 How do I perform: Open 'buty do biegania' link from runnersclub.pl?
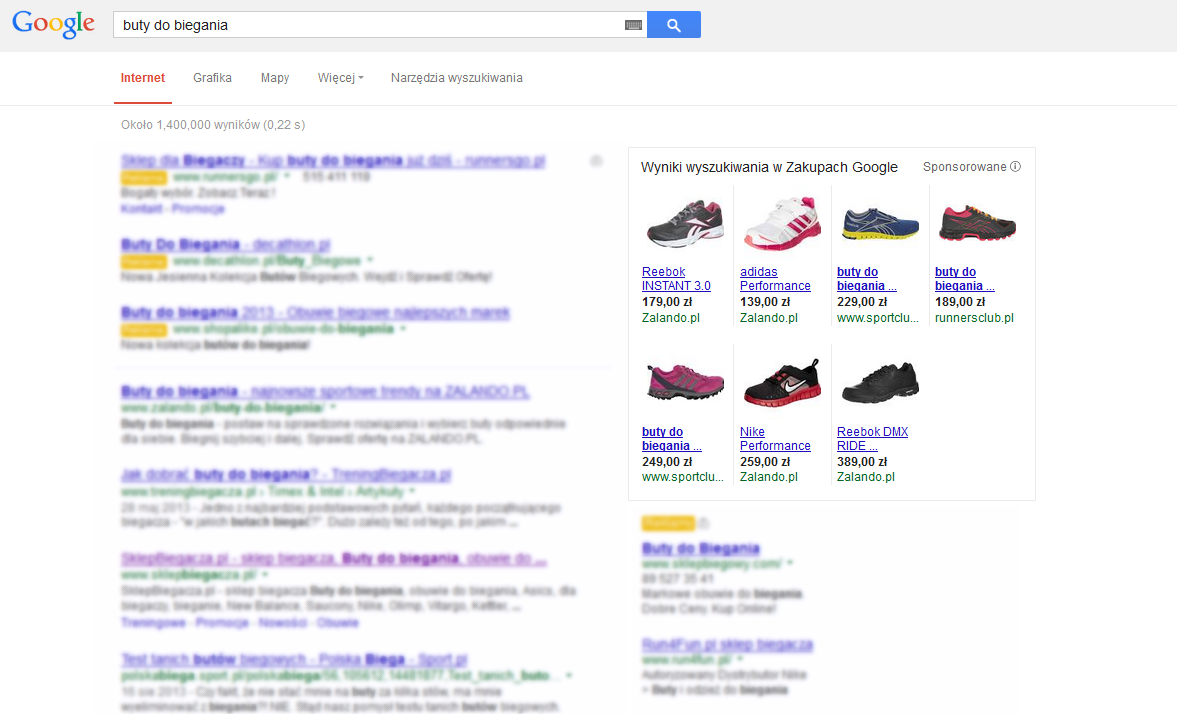pos(965,279)
